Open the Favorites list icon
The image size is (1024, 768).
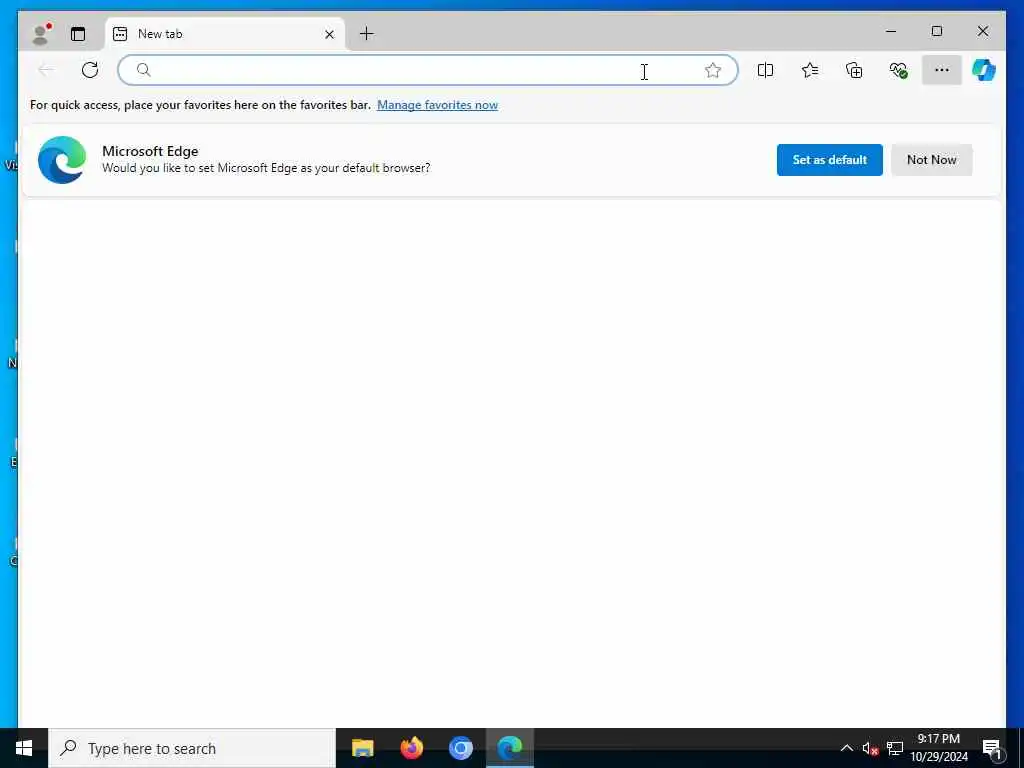[x=810, y=70]
